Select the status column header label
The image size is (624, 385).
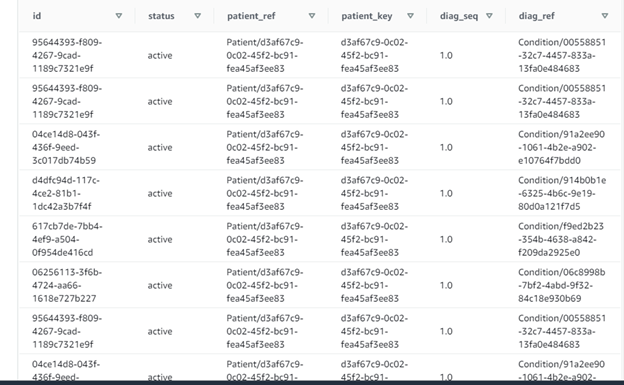click(161, 16)
